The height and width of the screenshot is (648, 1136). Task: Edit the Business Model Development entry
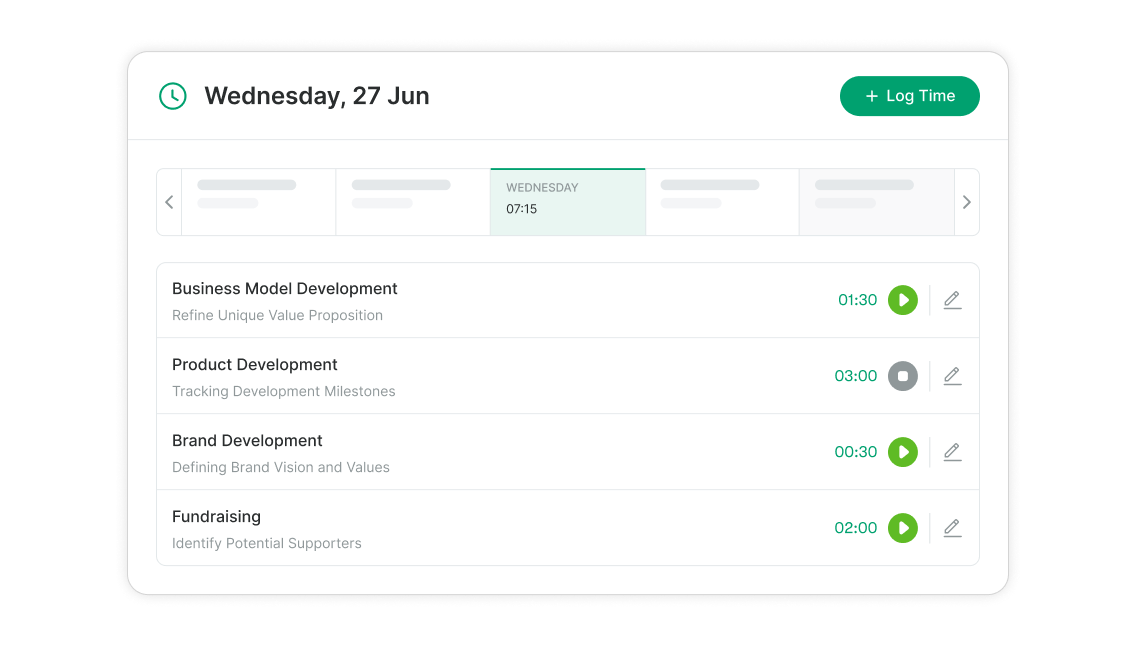pyautogui.click(x=952, y=300)
